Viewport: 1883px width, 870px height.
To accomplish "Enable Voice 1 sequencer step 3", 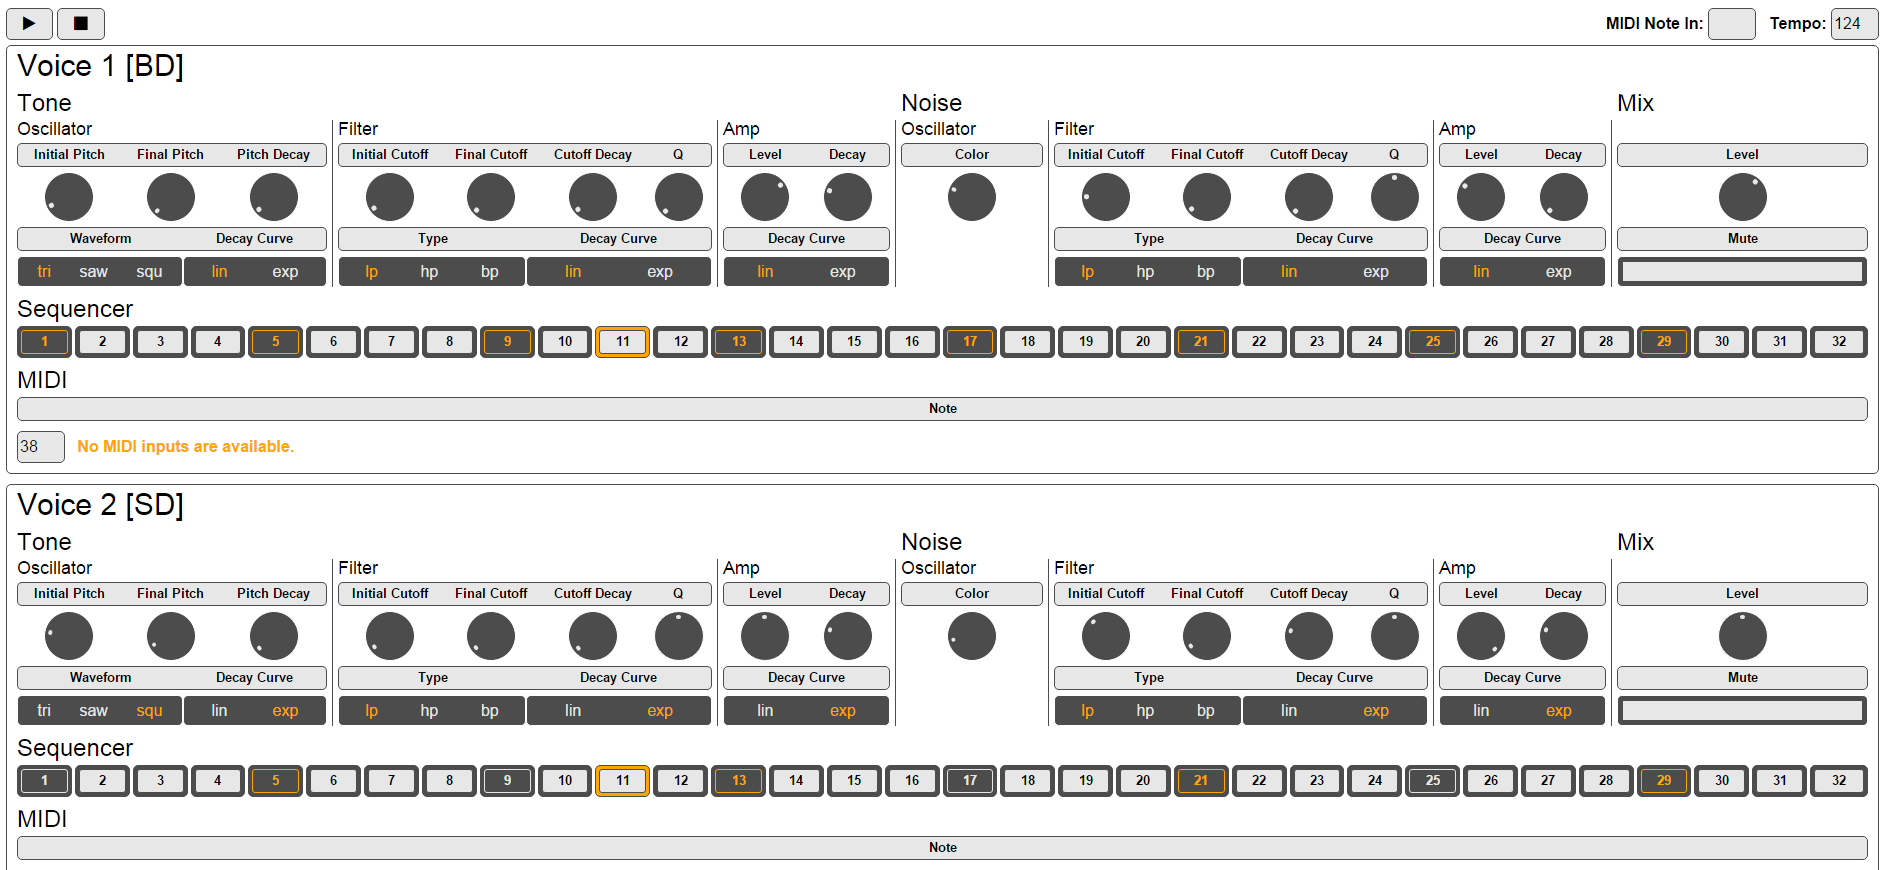I will (x=160, y=342).
